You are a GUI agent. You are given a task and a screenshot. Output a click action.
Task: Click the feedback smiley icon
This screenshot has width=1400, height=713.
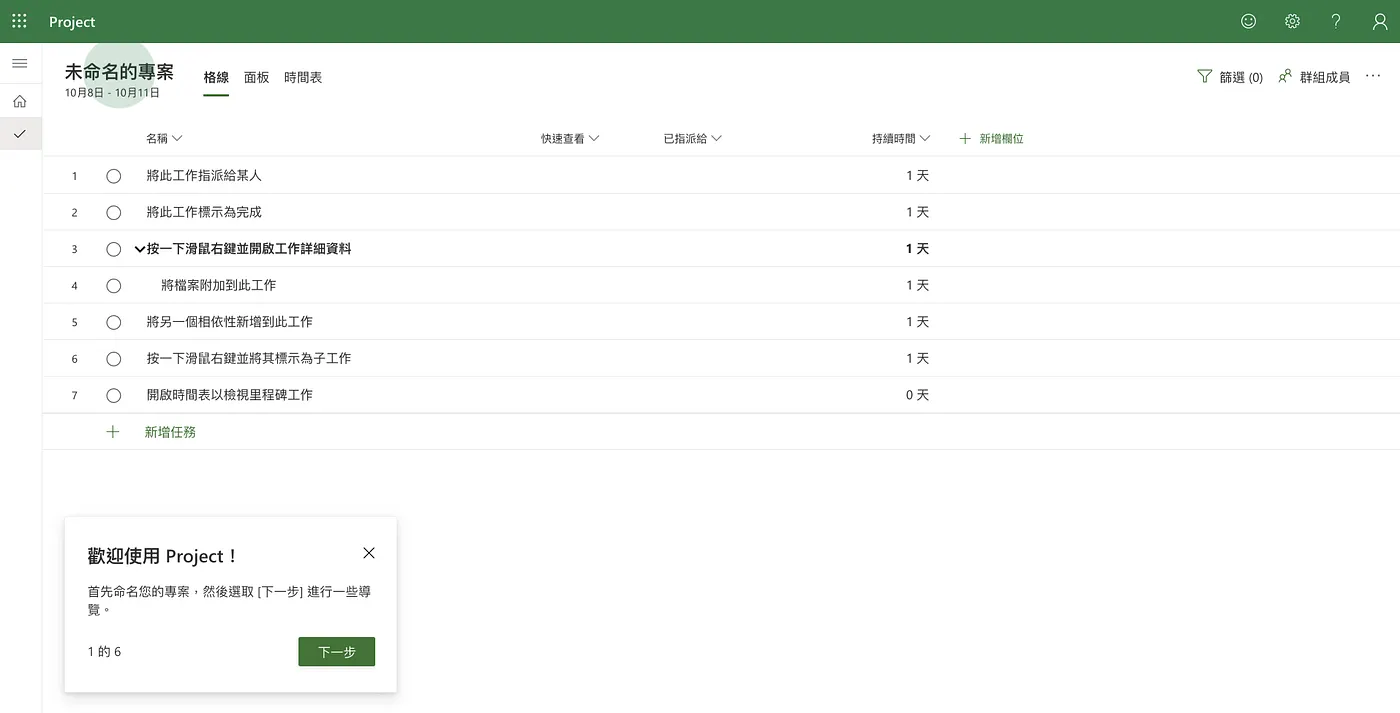1248,21
